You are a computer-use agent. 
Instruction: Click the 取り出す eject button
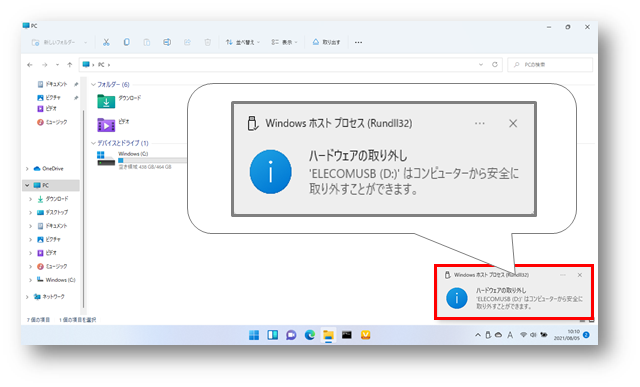(x=326, y=42)
